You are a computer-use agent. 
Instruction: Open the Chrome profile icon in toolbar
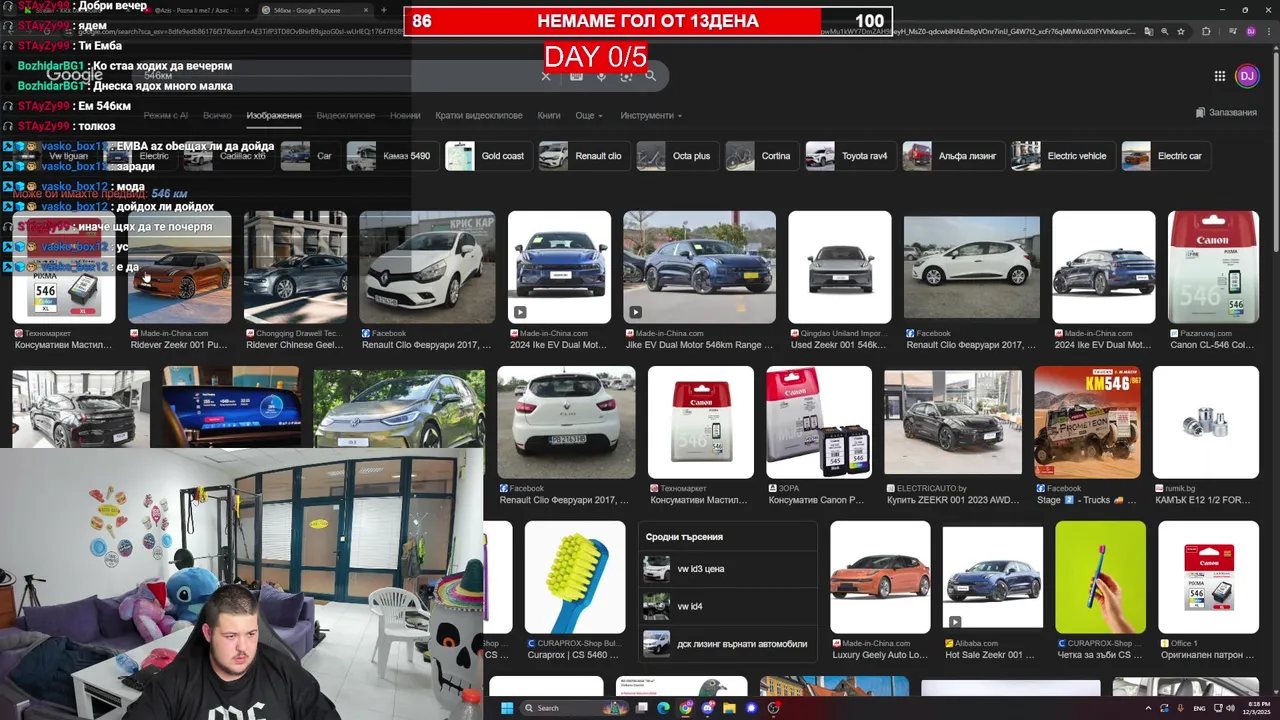coord(1250,32)
